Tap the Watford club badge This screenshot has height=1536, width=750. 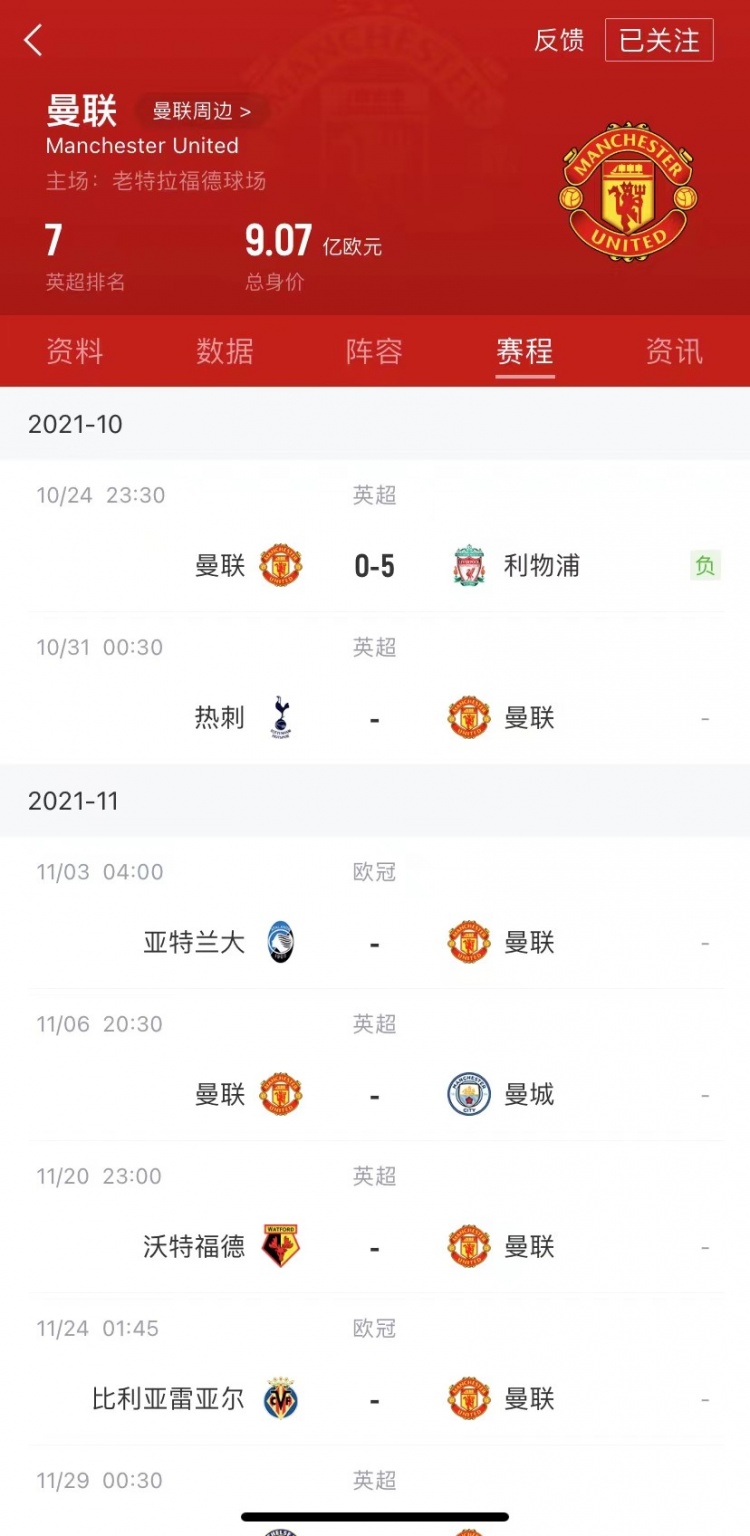click(281, 1247)
